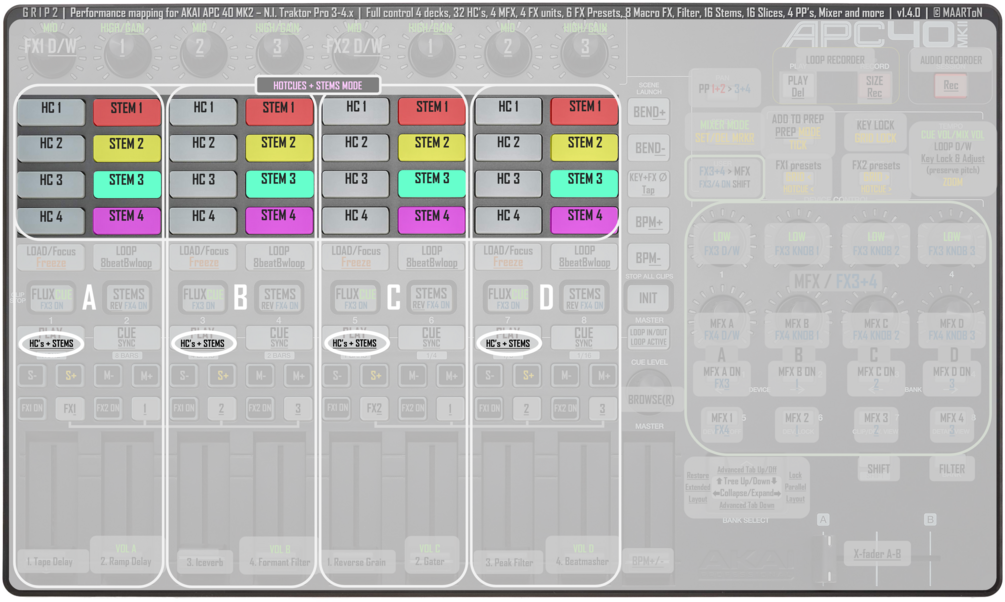
Task: Tap the yellow STEM 2 pad on deck C
Action: tap(431, 146)
